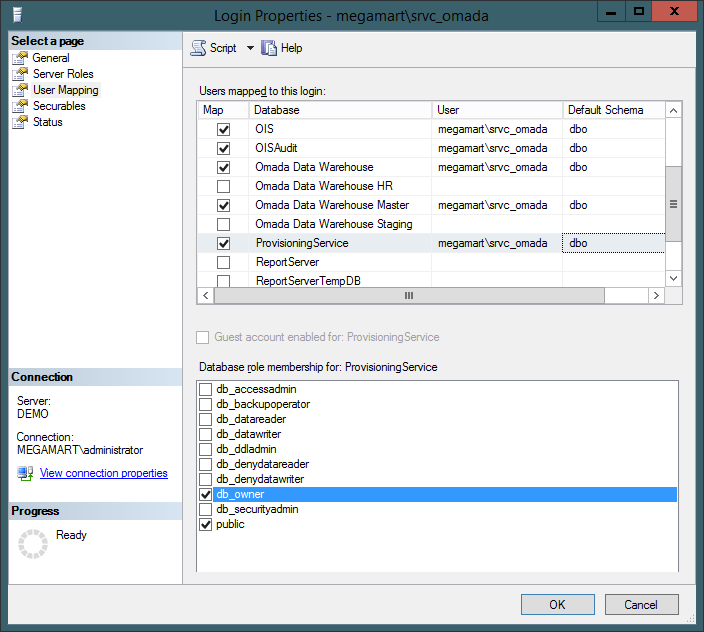Image resolution: width=704 pixels, height=632 pixels.
Task: Click the window icon in title bar
Action: click(17, 15)
